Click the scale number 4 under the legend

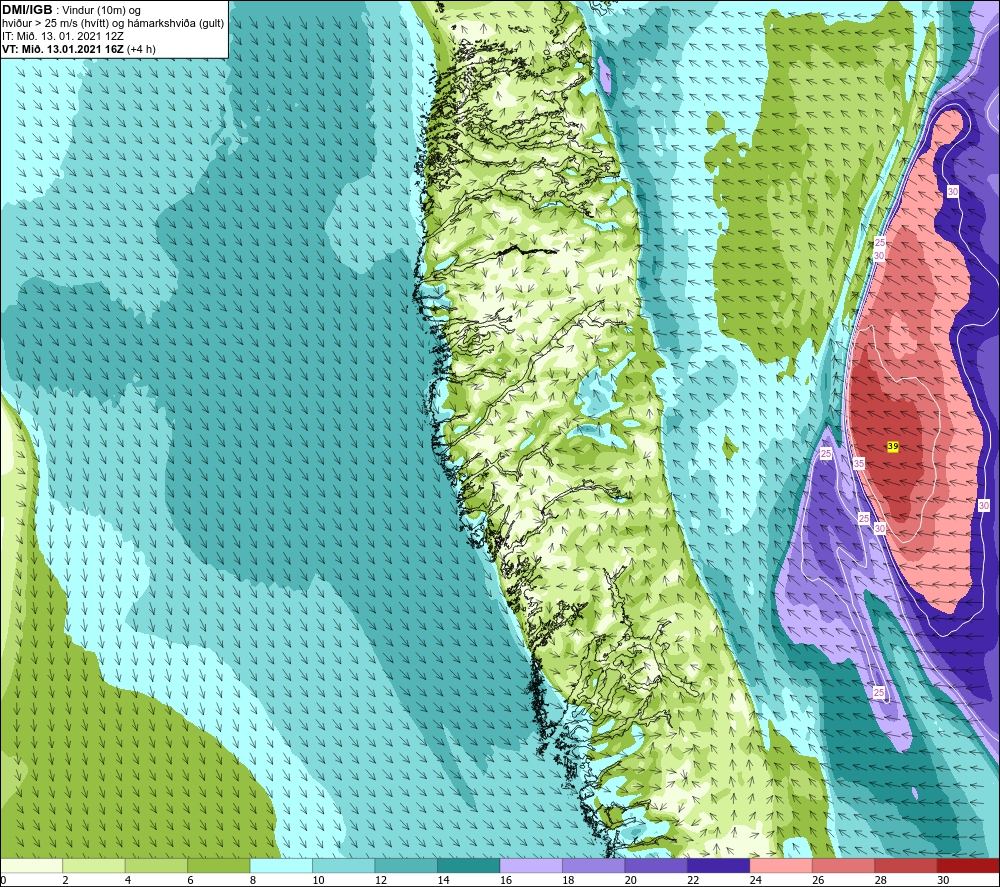click(128, 880)
